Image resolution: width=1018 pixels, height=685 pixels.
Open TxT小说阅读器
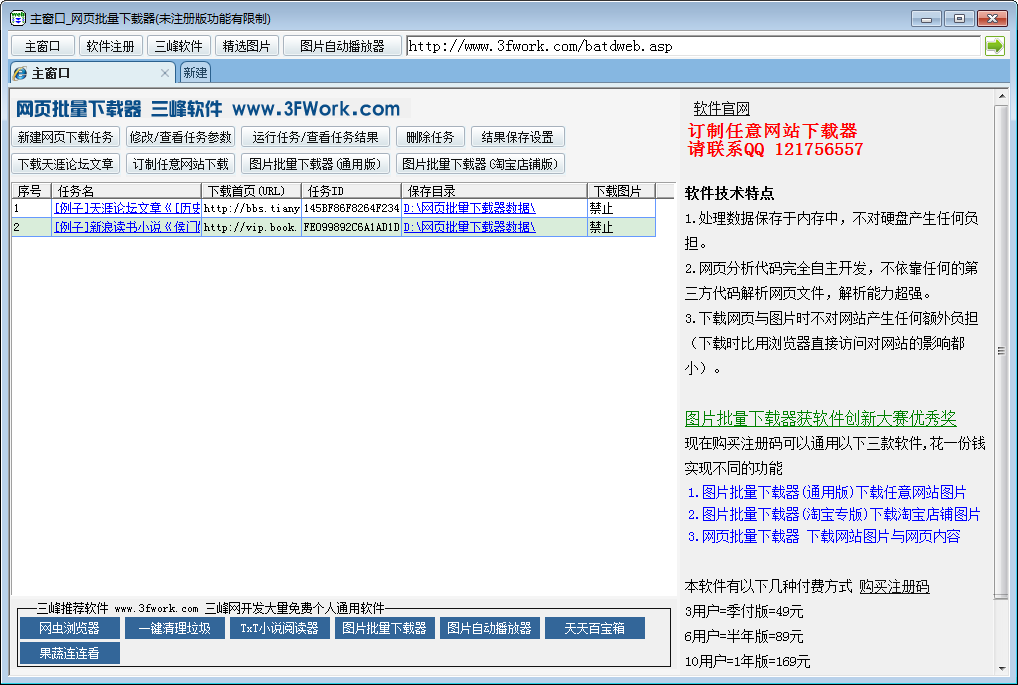pyautogui.click(x=280, y=628)
